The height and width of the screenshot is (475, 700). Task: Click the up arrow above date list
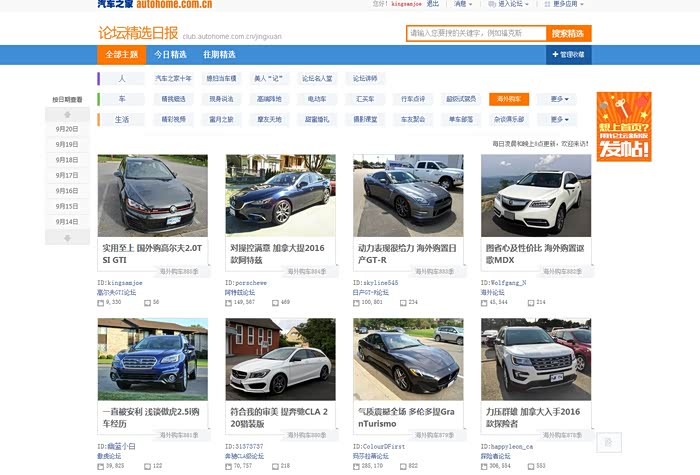pos(67,114)
